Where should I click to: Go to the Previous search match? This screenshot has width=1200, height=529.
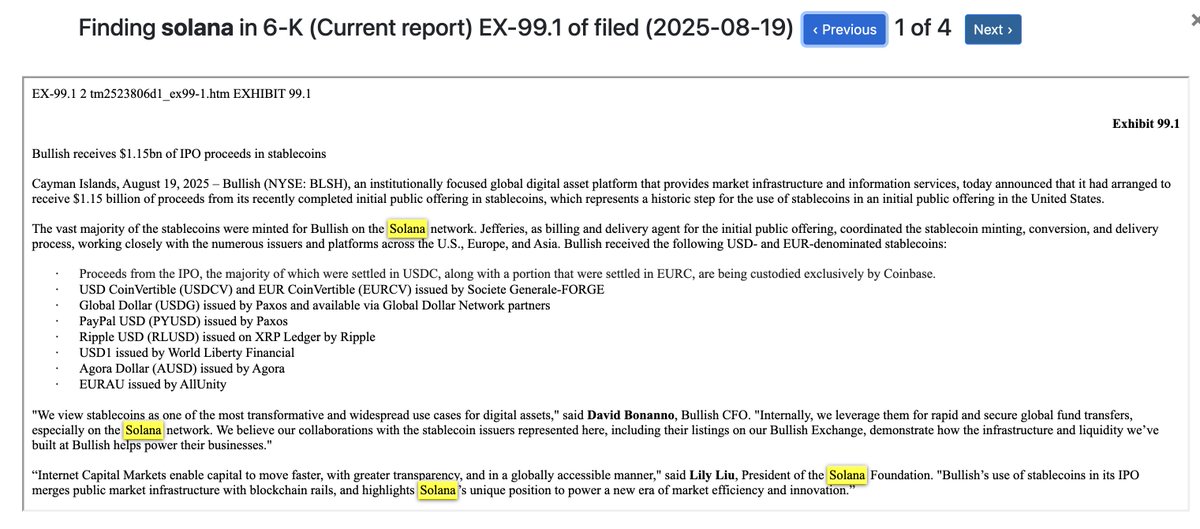tap(844, 29)
